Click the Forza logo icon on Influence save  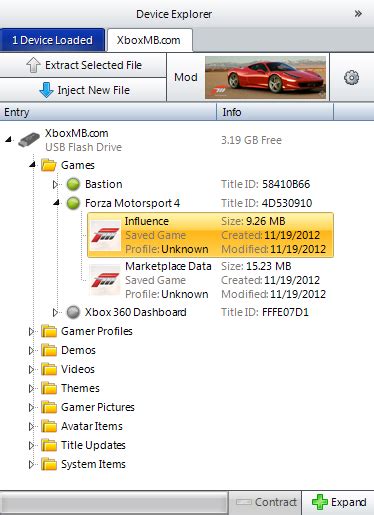(x=105, y=235)
